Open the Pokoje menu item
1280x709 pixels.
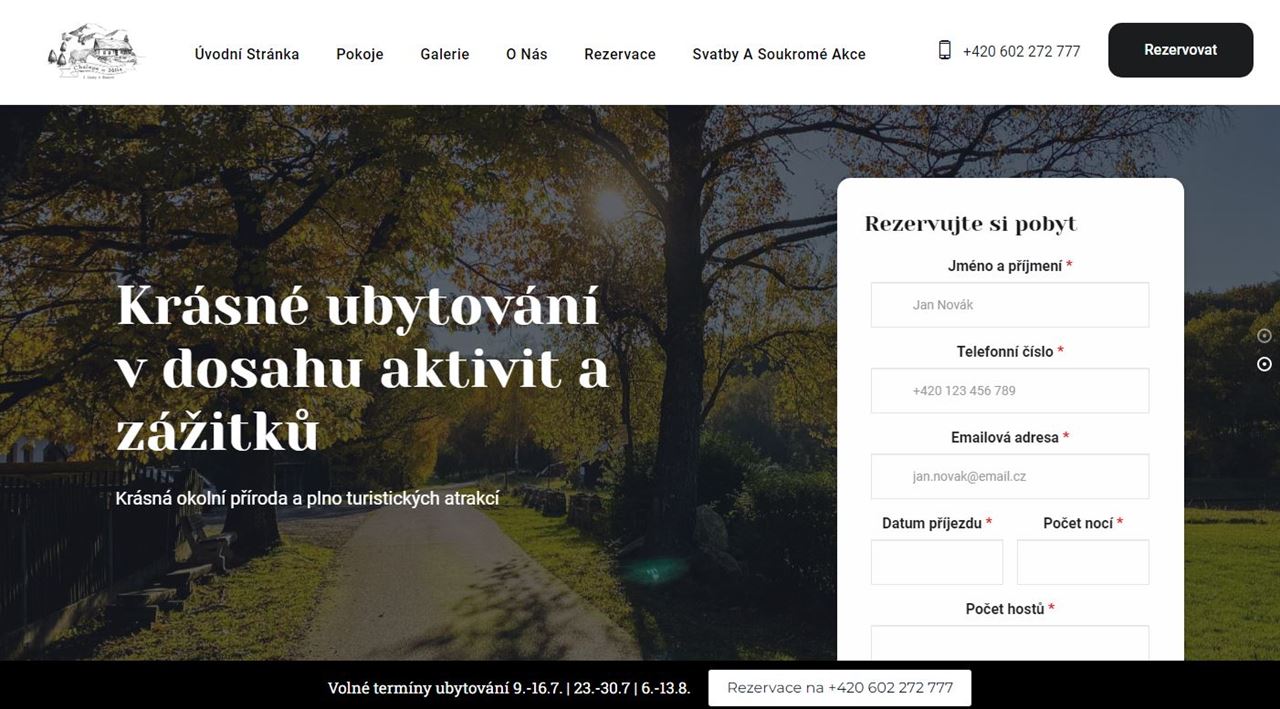click(360, 54)
